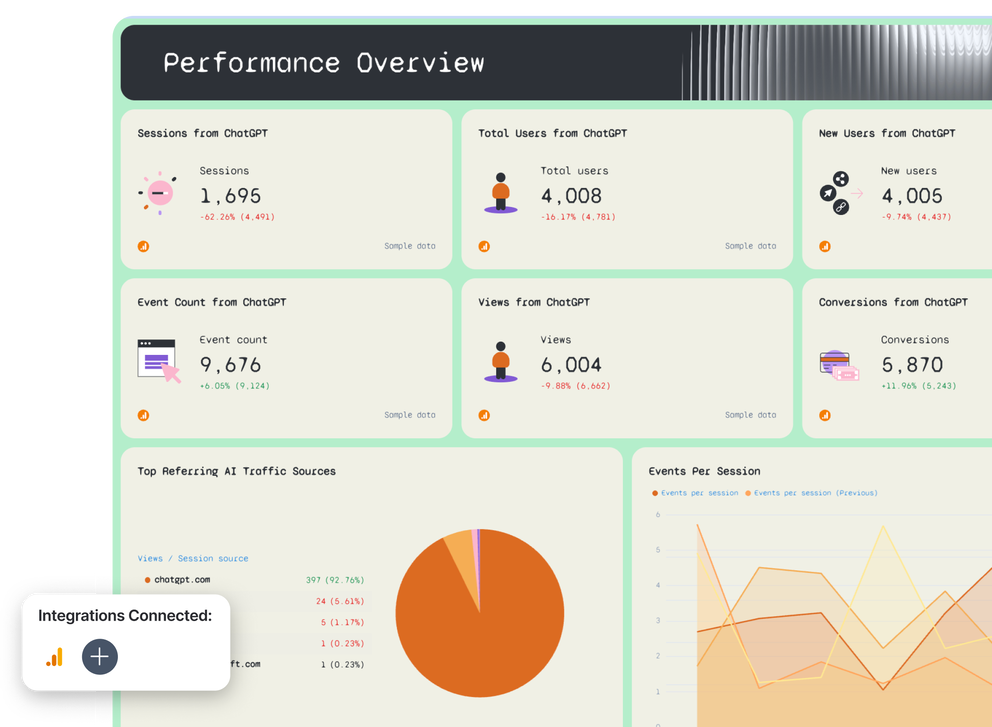Click the plus button in the Integrations Connected widget
The image size is (992, 727).
click(x=99, y=657)
